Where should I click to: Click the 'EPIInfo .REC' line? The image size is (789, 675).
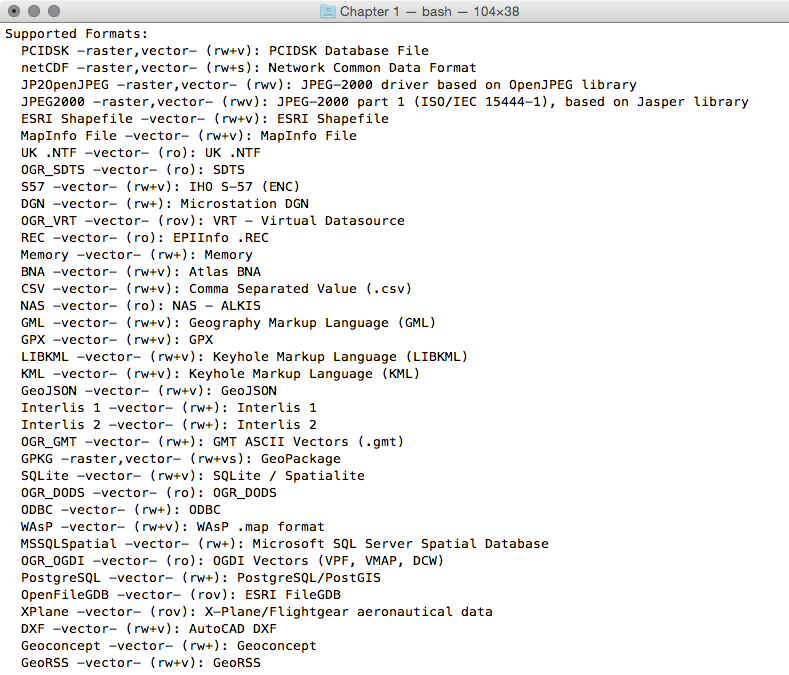[144, 238]
